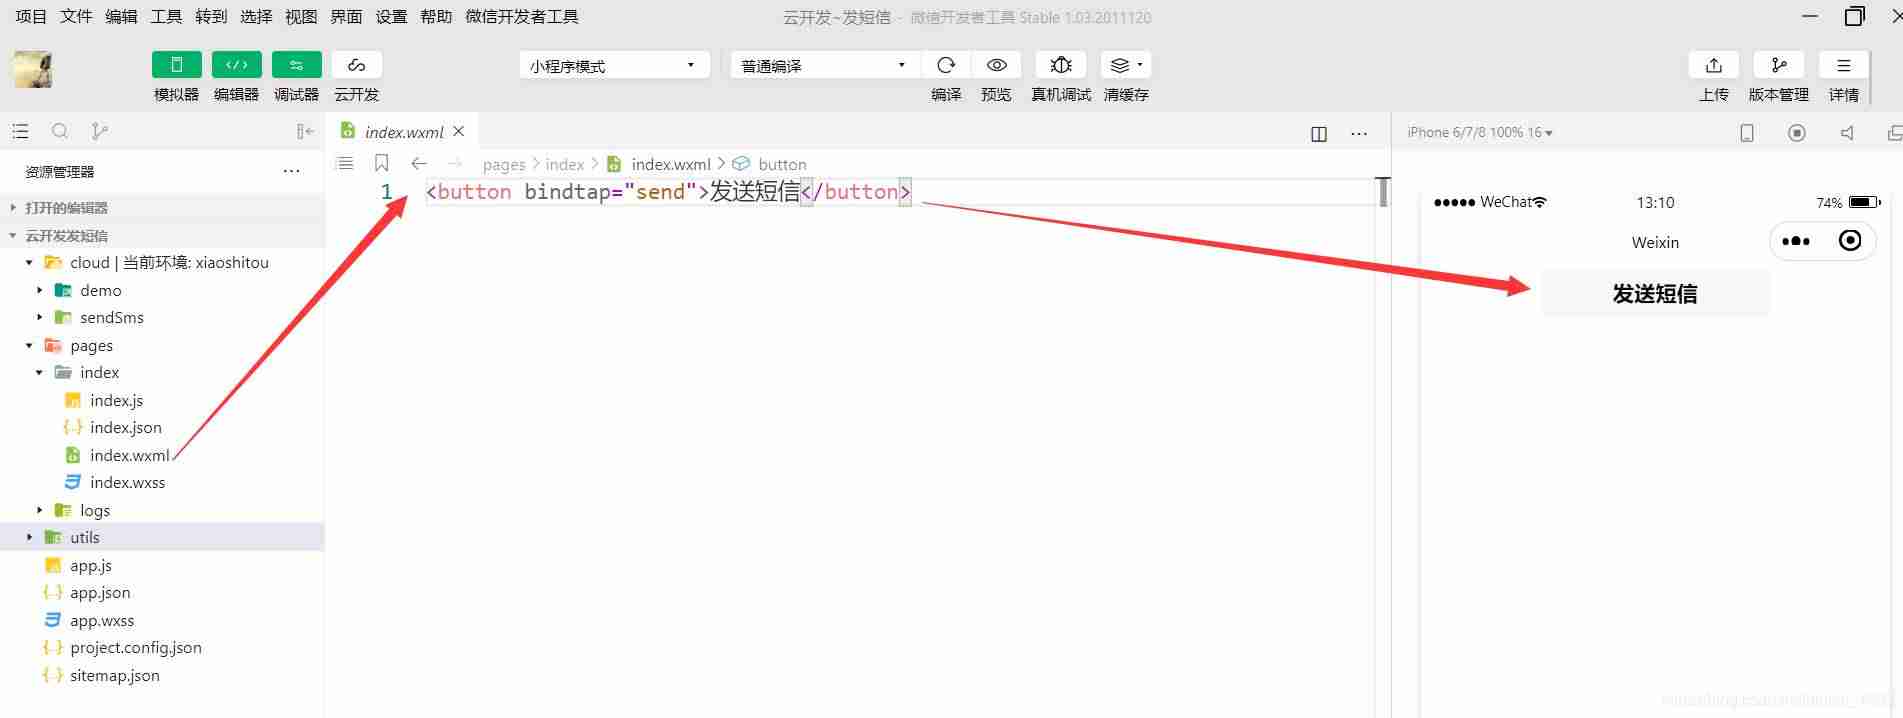
Task: Collapse the 云开发发短信 section
Action: [162, 236]
